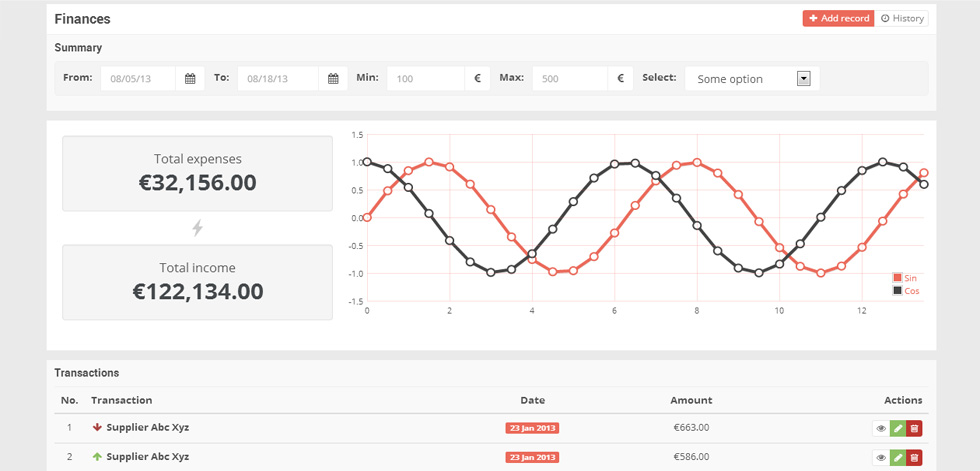Screen dimensions: 980x471
Task: Click the Sin legend label
Action: click(x=911, y=278)
